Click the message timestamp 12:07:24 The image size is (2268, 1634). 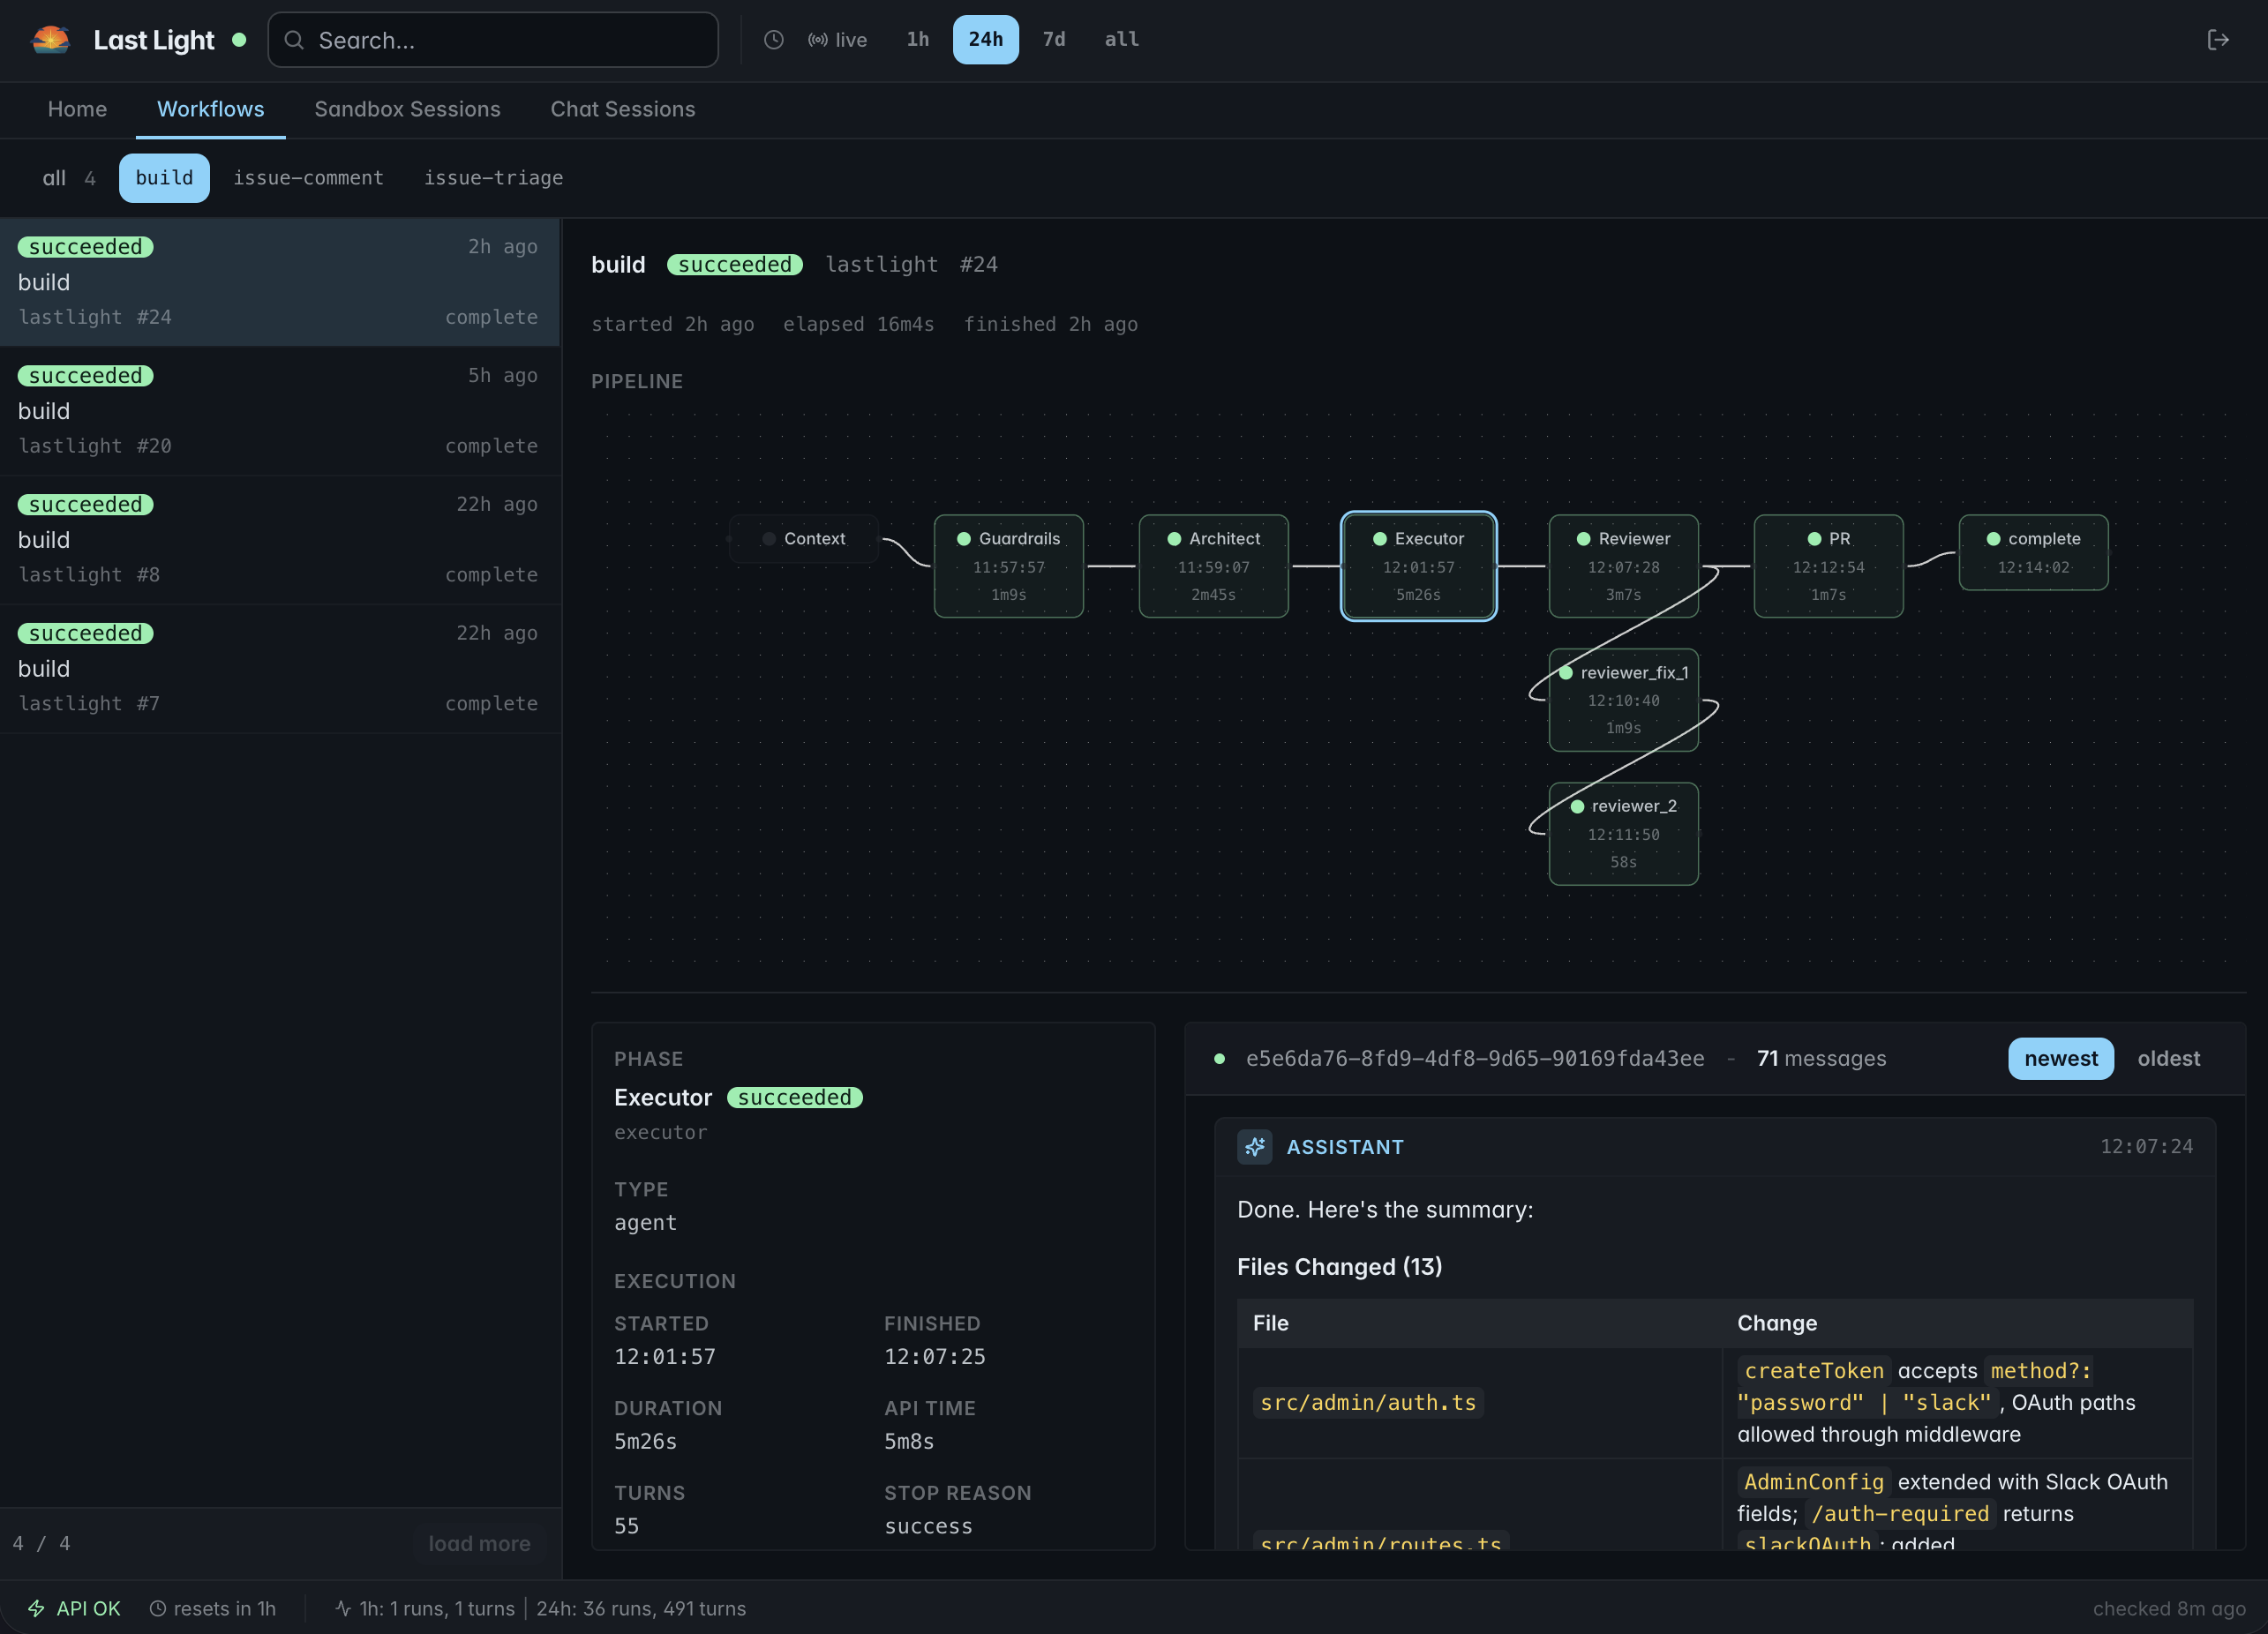[2146, 1147]
